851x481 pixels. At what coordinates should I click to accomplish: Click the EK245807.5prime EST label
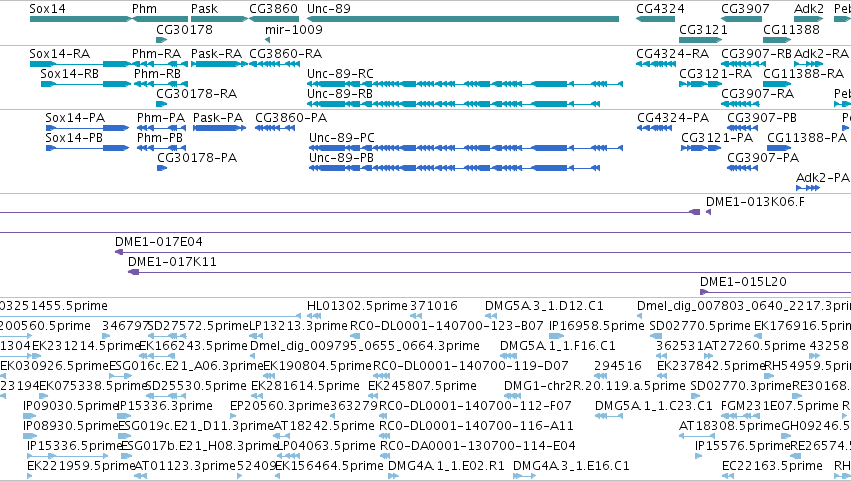[422, 386]
